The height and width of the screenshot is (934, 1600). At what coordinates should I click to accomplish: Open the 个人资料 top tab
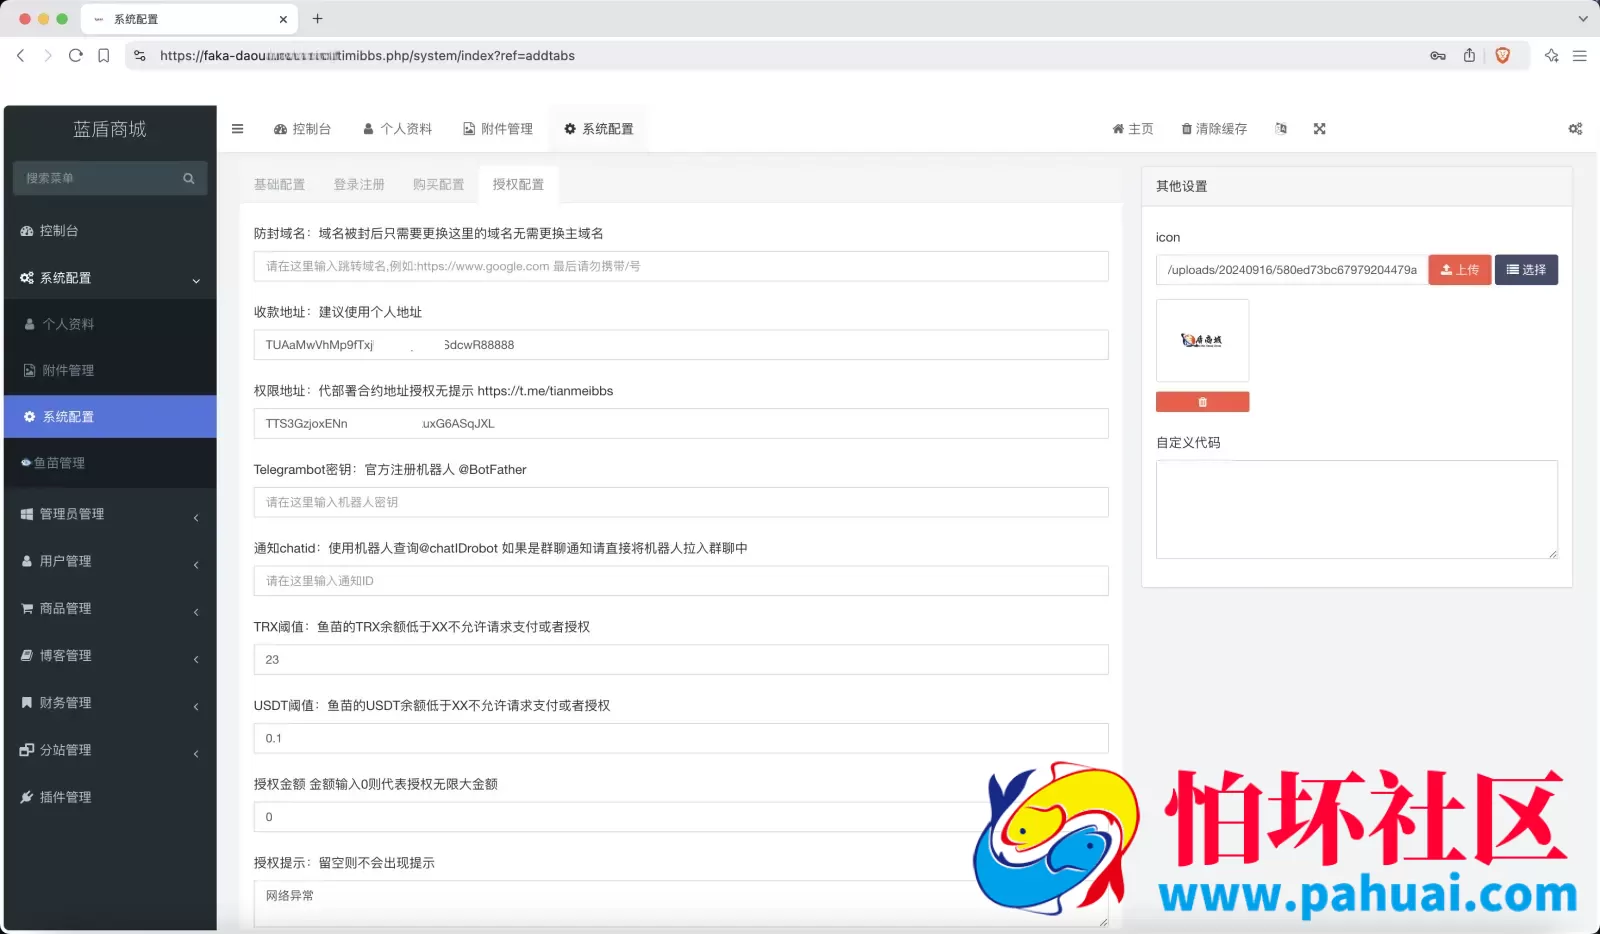click(x=397, y=129)
